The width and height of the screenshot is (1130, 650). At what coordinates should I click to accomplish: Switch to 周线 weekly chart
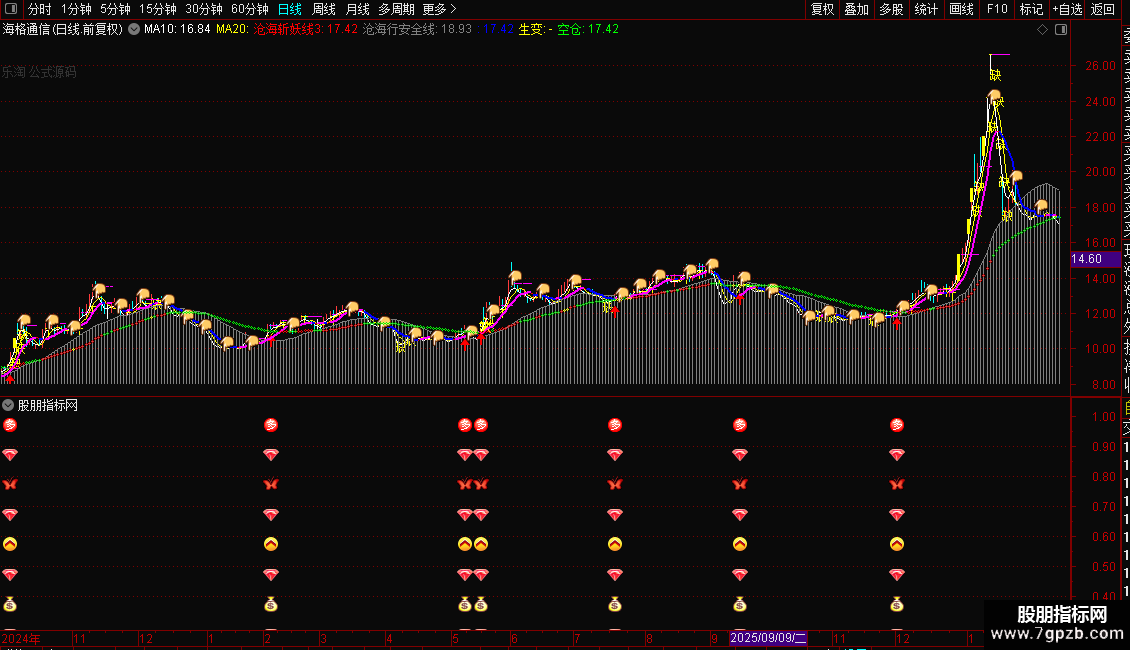324,9
